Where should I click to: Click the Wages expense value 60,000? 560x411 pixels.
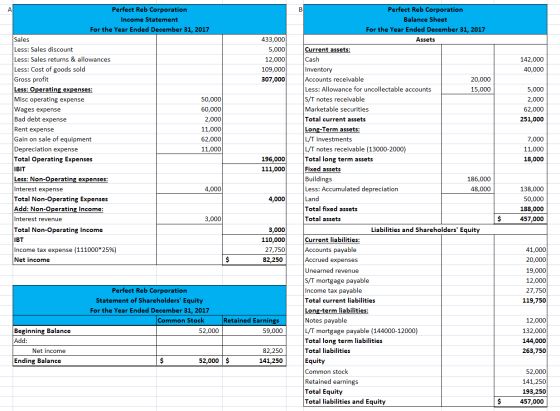[211, 110]
